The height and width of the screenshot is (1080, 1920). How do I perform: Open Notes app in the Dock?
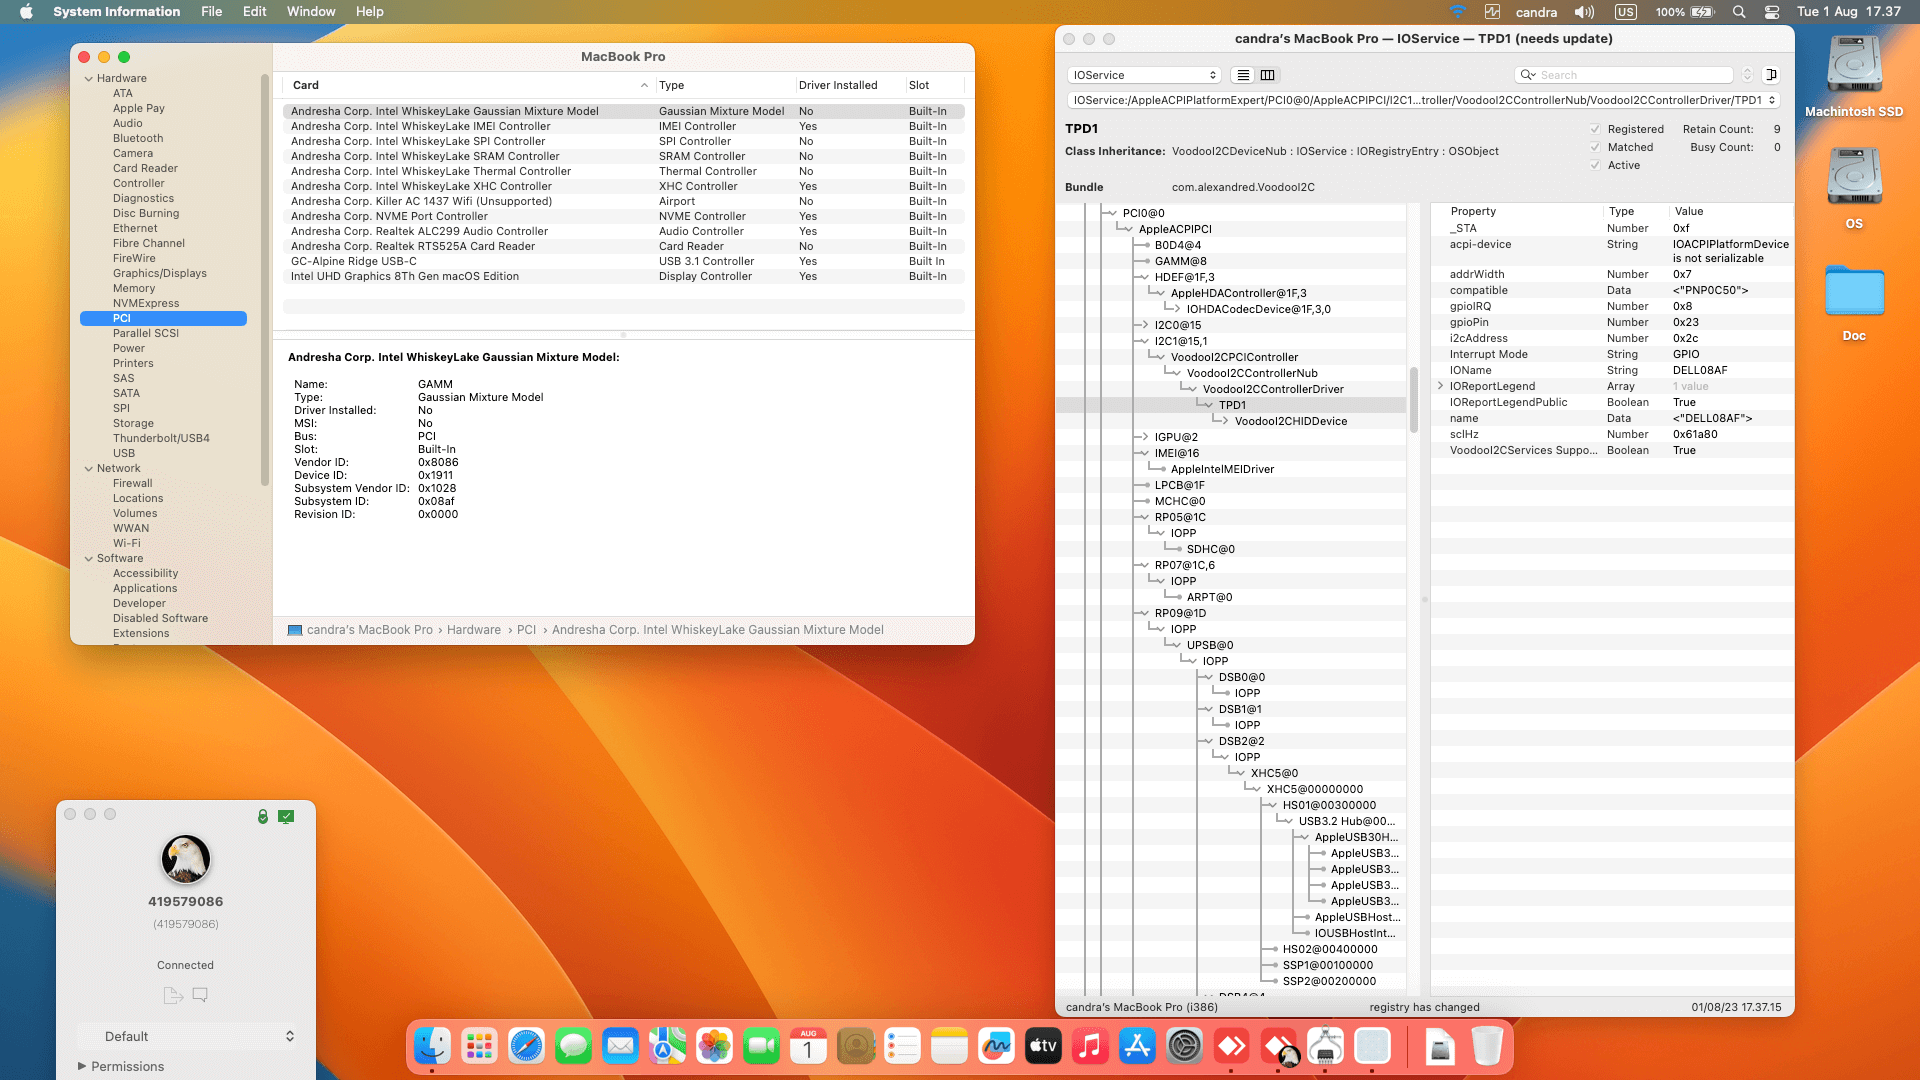click(x=949, y=1046)
